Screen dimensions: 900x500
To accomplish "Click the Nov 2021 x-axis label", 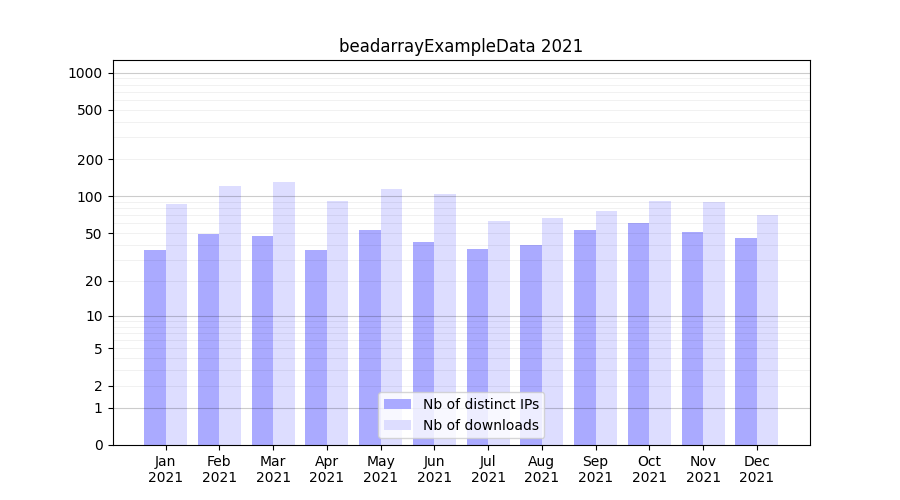I will pyautogui.click(x=703, y=469).
